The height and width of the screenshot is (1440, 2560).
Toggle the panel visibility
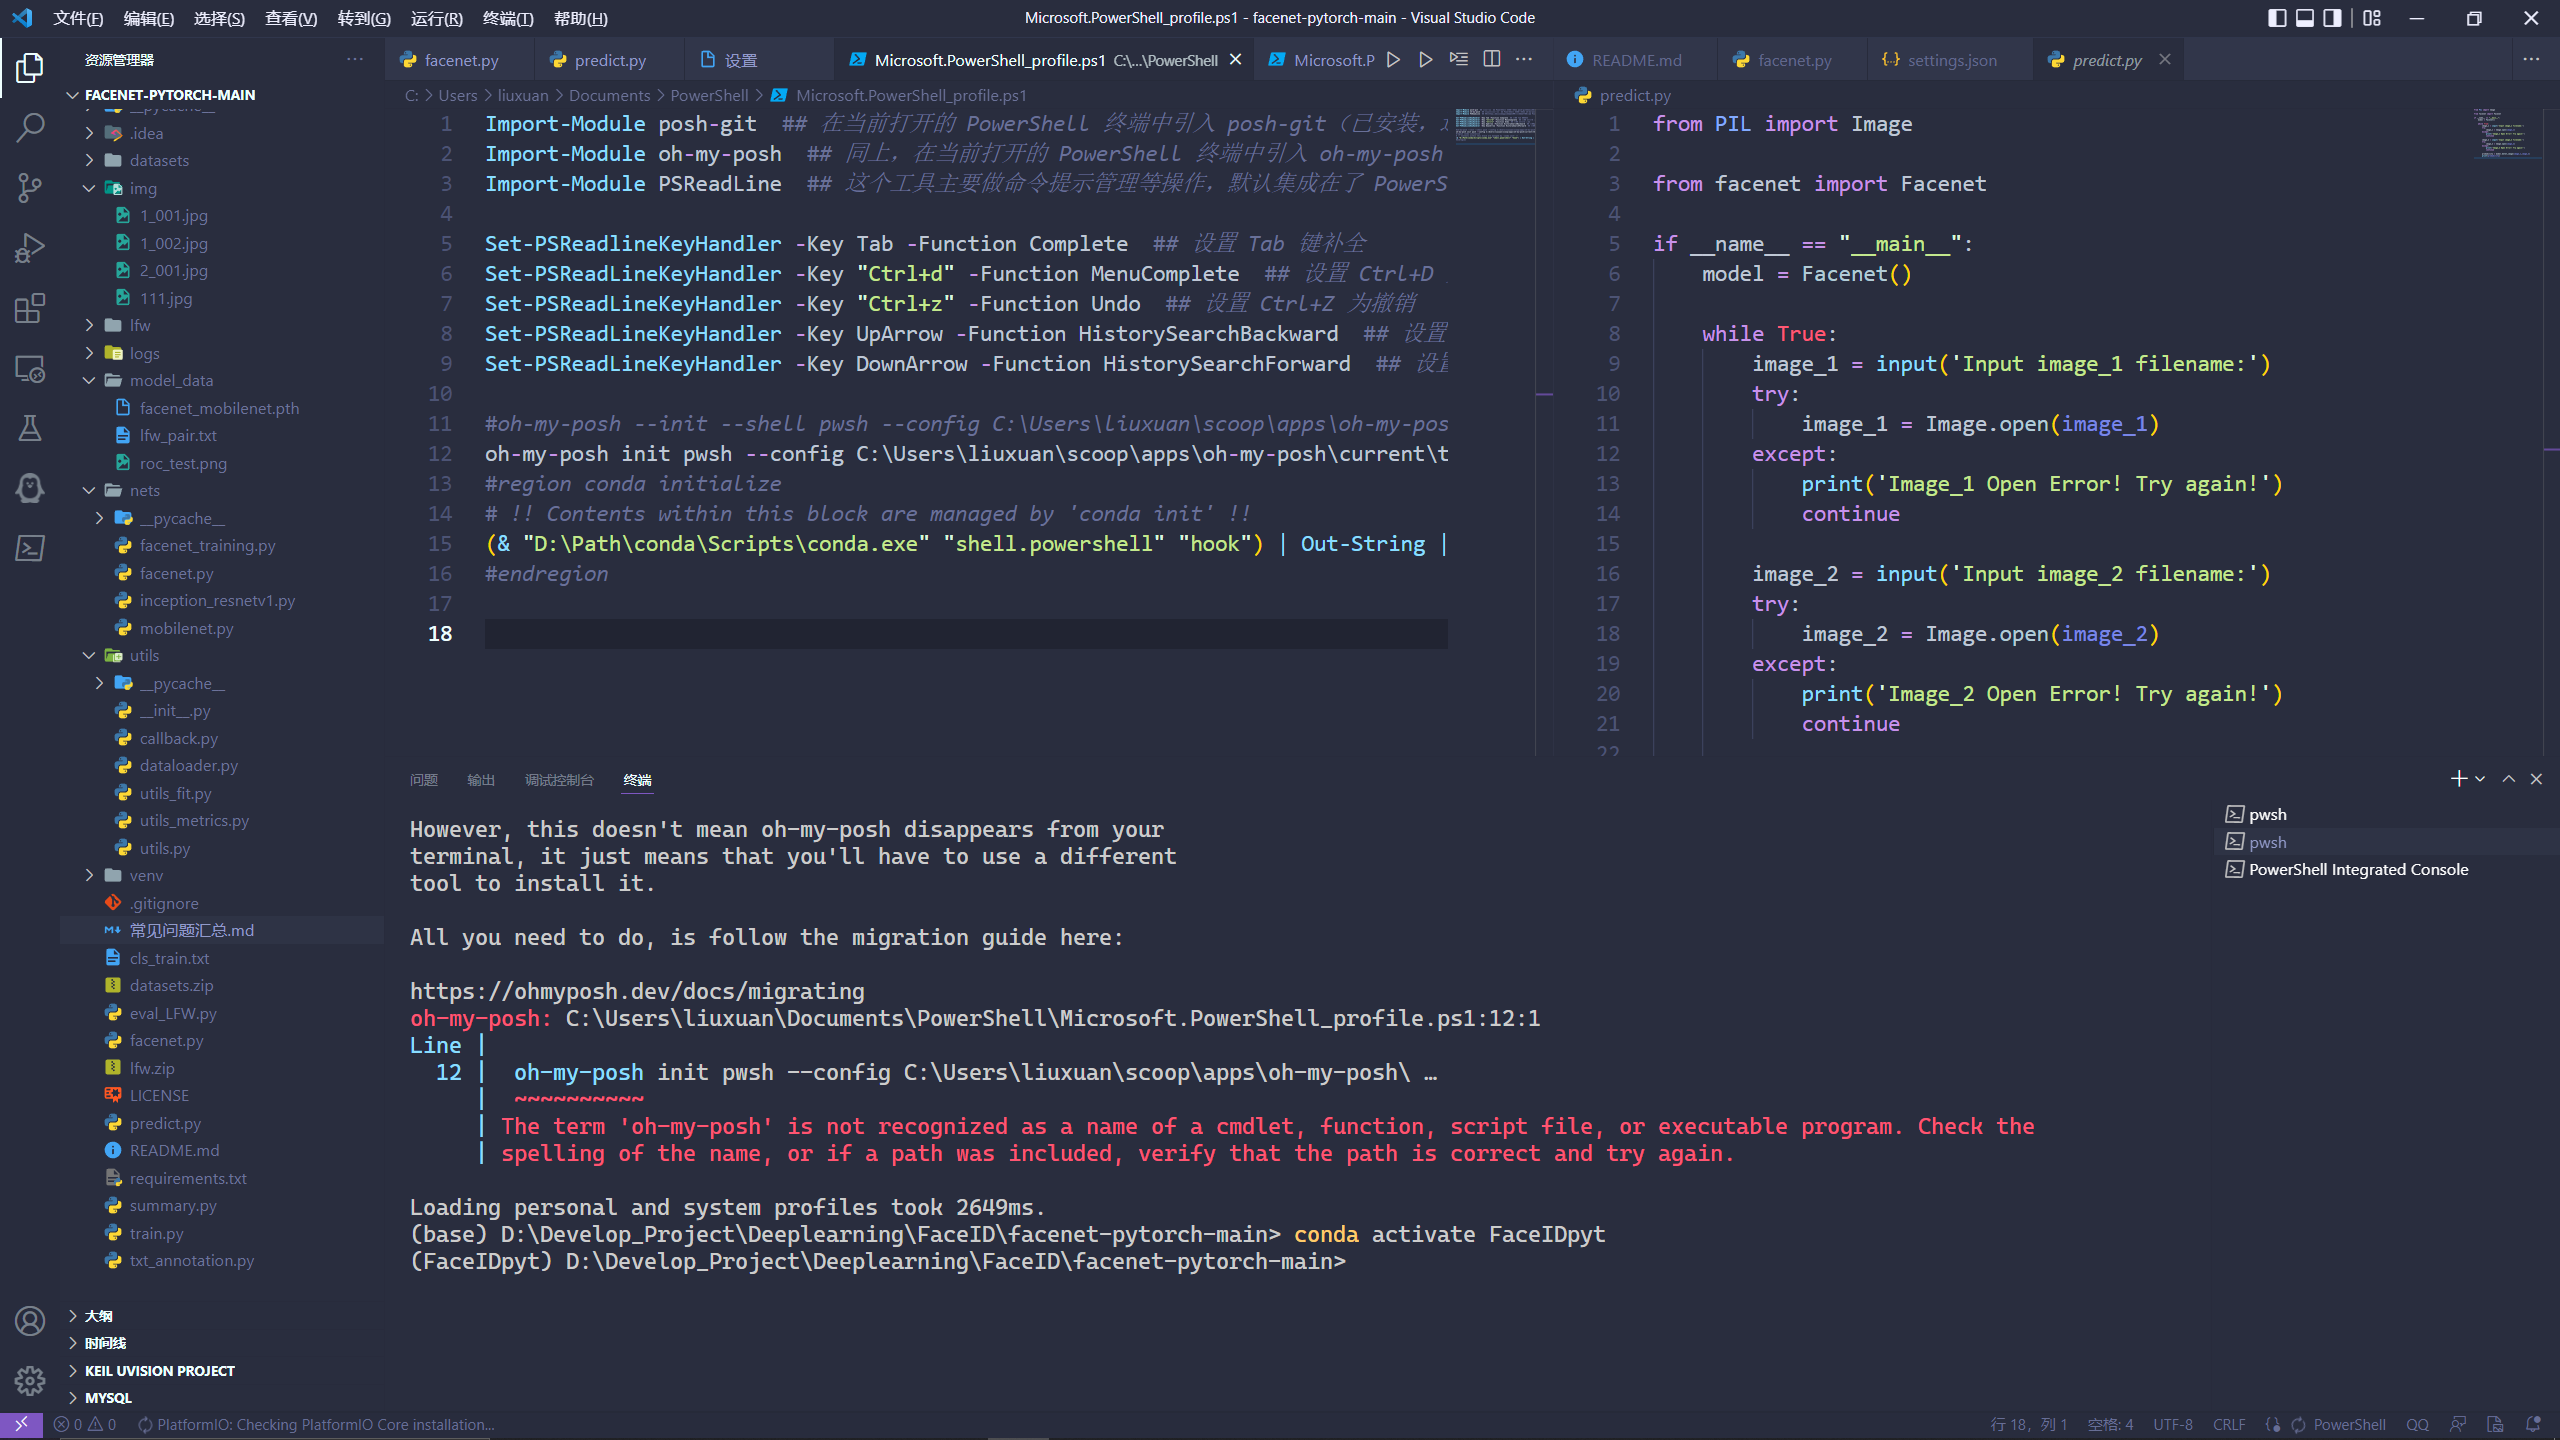coord(2303,17)
